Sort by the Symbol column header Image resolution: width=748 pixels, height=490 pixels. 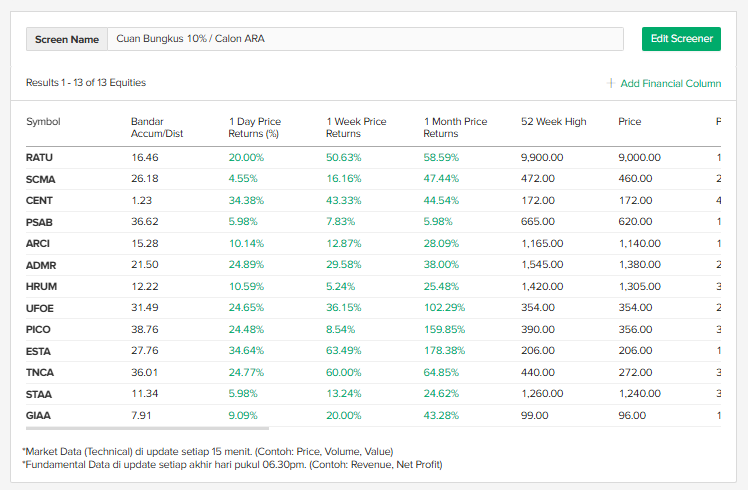(43, 122)
